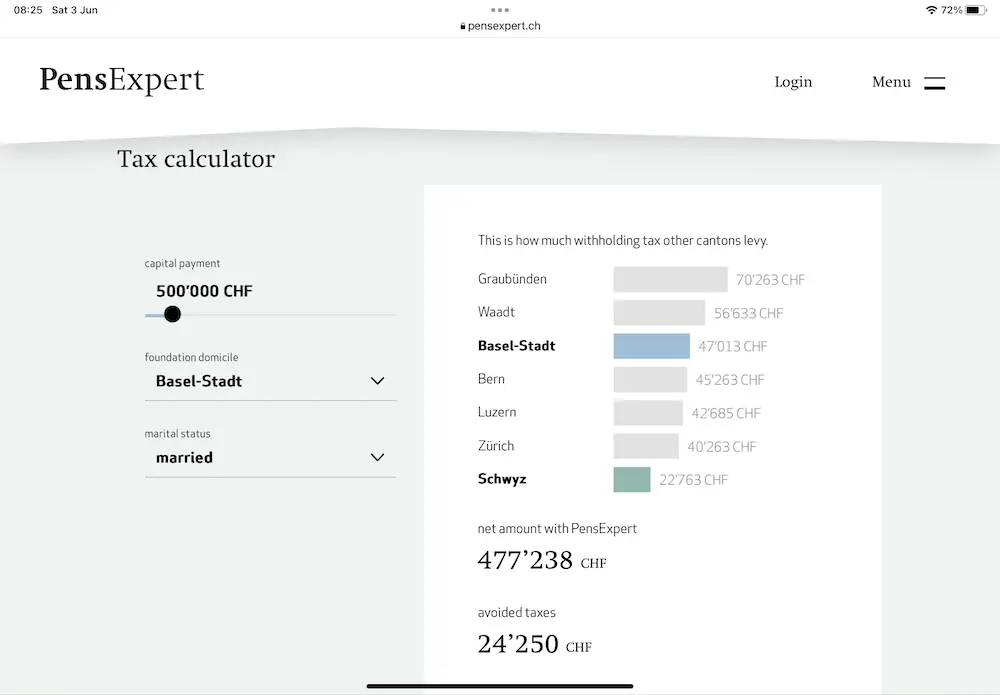Click the capital payment label
Screen dimensions: 1000x695
coord(182,263)
